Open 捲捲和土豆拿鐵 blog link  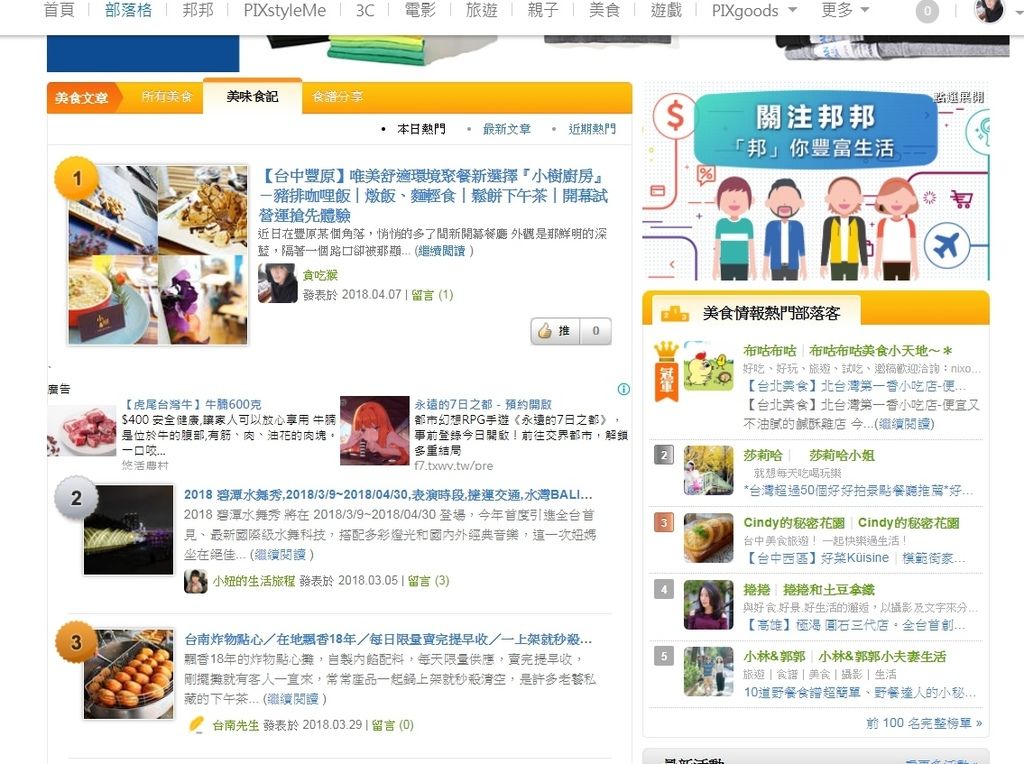(829, 590)
